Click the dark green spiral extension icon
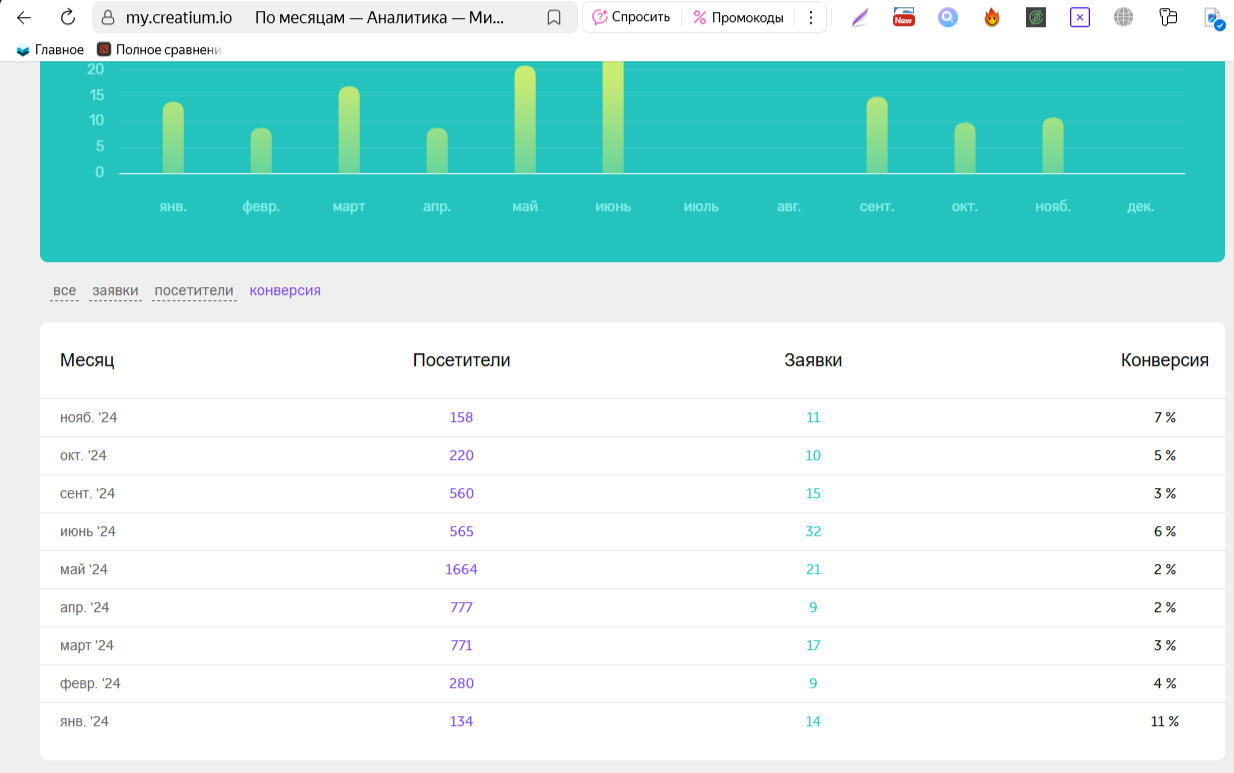Viewport: 1234px width, 773px height. coord(1036,17)
